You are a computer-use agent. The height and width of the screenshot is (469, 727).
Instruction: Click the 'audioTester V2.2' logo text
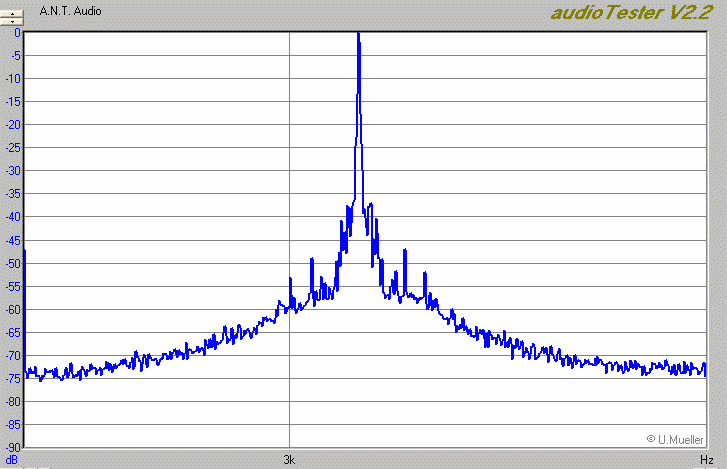[631, 13]
